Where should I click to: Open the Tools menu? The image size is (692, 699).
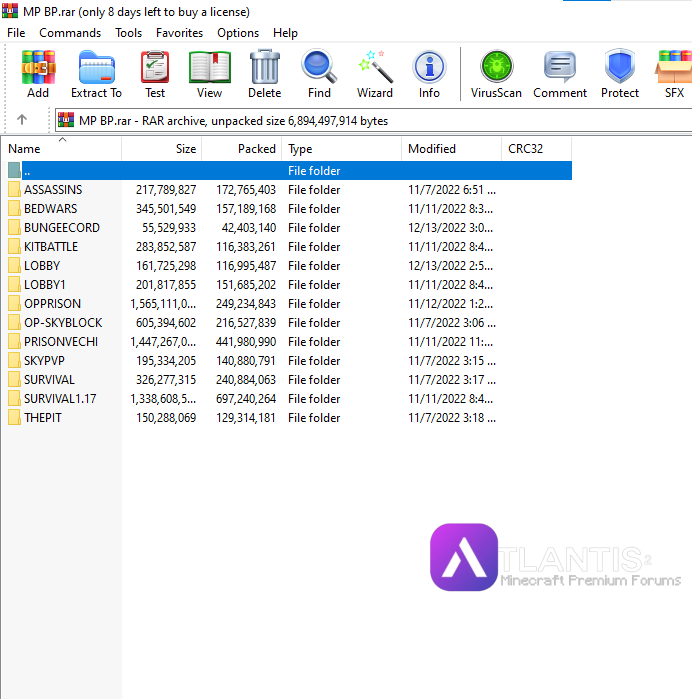[x=128, y=33]
